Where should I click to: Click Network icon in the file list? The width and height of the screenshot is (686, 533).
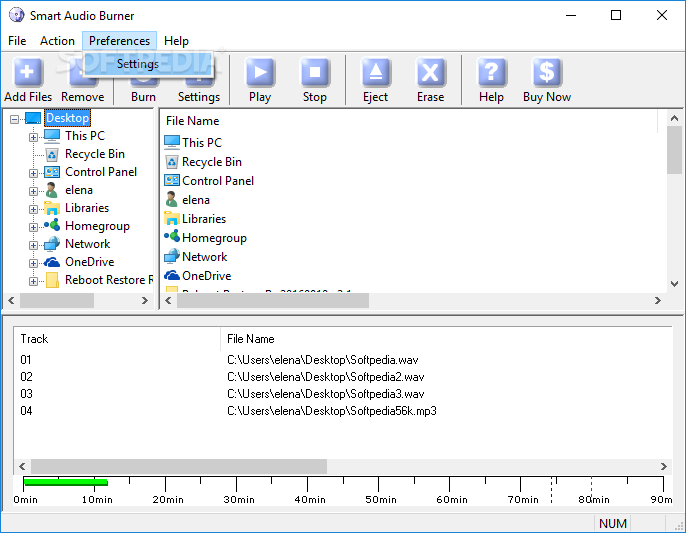[x=172, y=256]
